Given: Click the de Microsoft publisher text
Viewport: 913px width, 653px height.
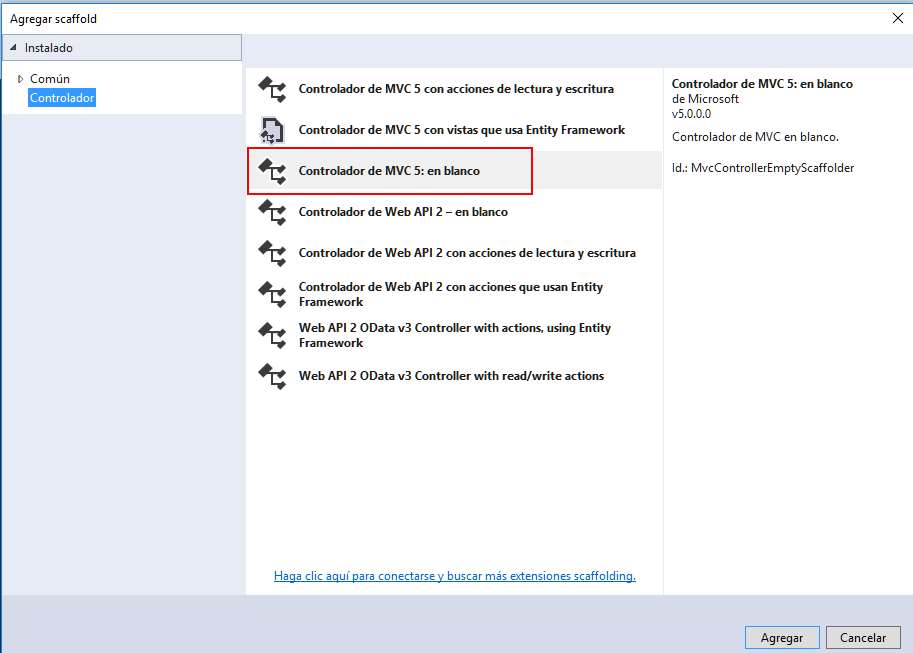Looking at the screenshot, I should coord(705,98).
